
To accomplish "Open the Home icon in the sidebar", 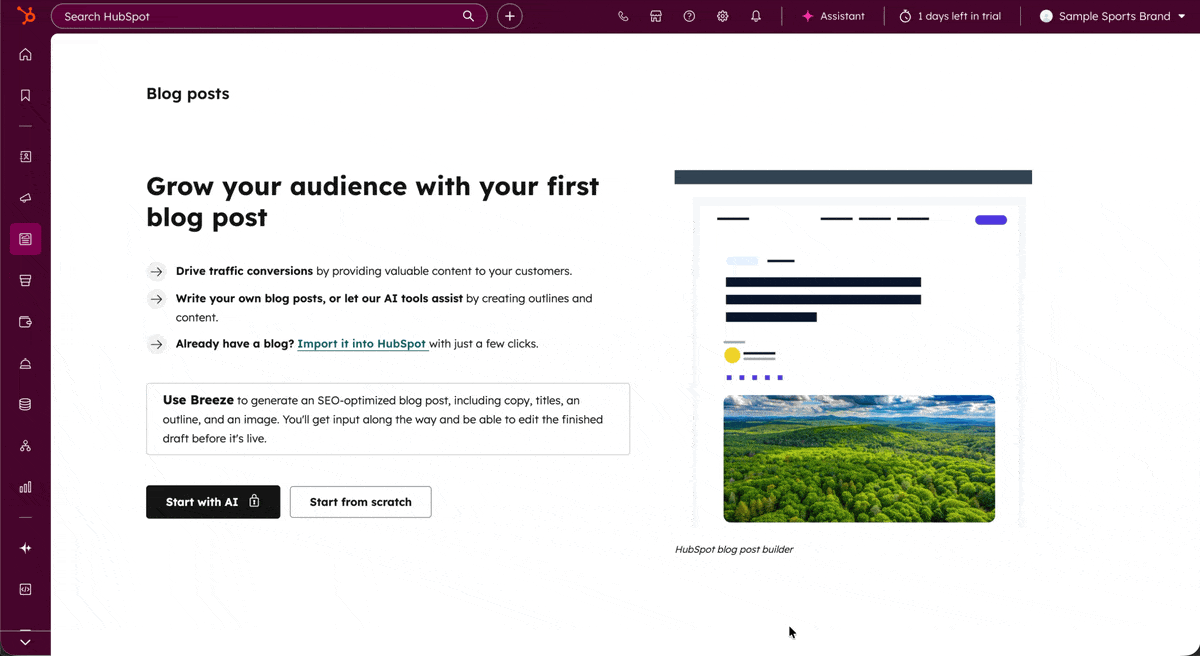I will point(25,54).
